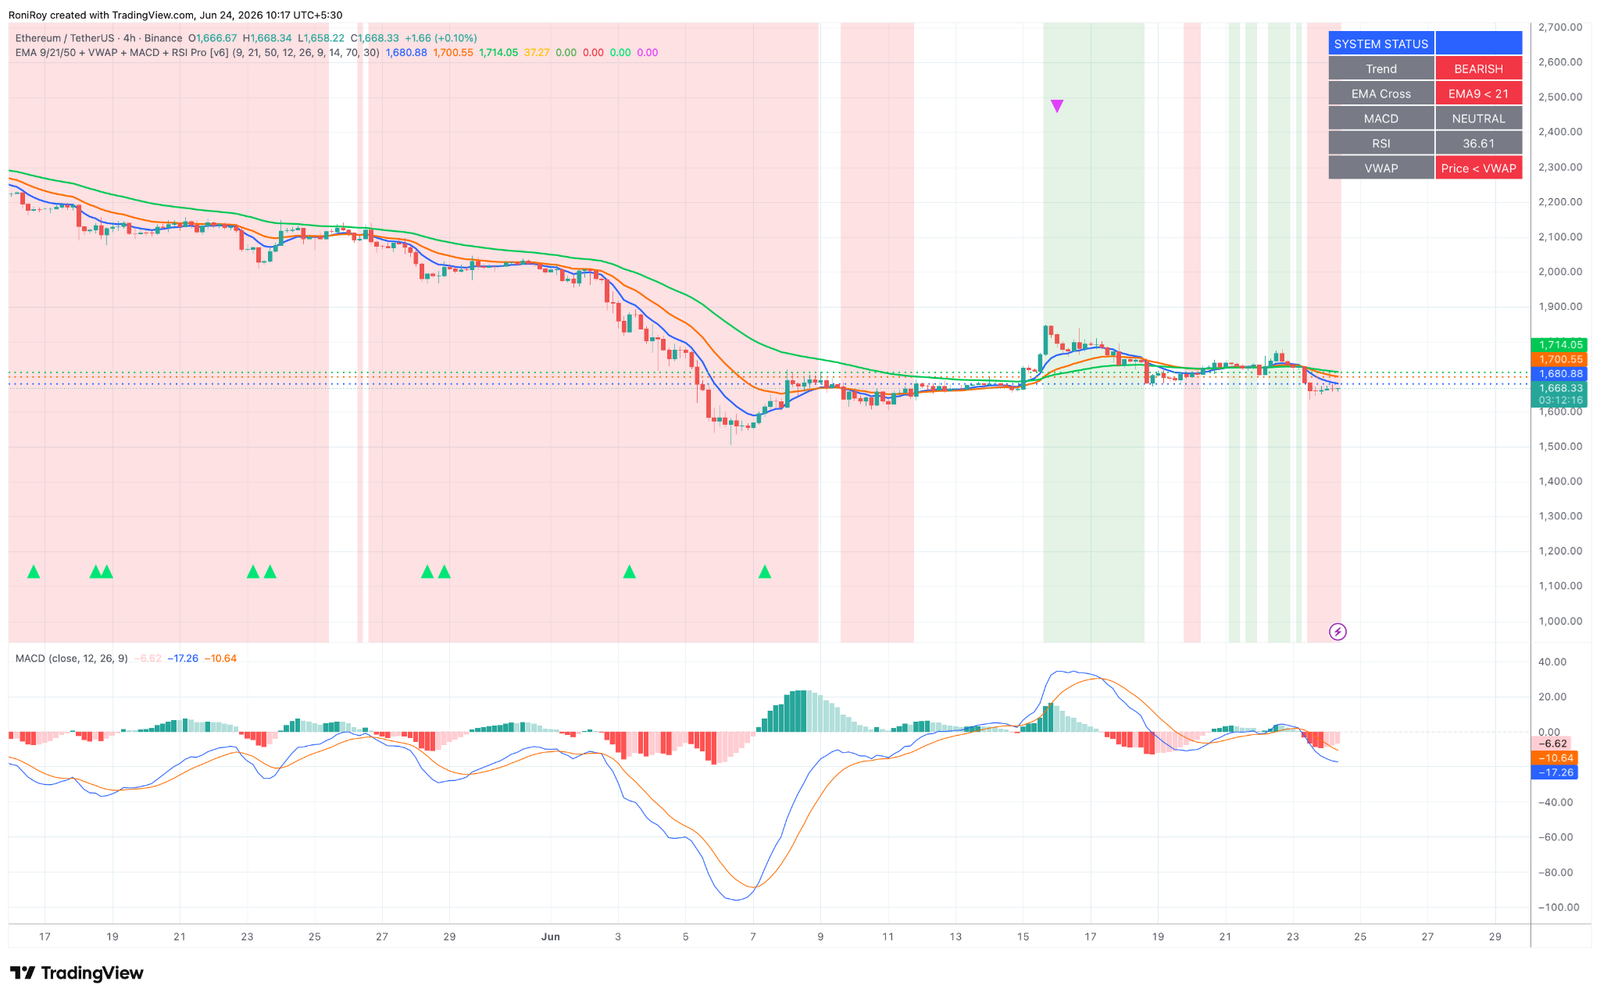
Task: Click the MACD (close, 12, 26, 9) legend
Action: 71,658
